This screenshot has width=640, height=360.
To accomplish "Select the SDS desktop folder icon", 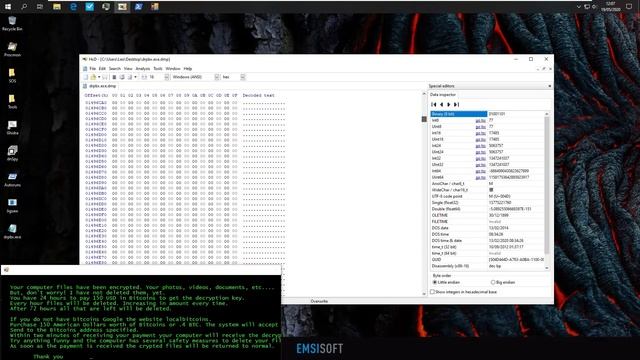I will coord(12,76).
